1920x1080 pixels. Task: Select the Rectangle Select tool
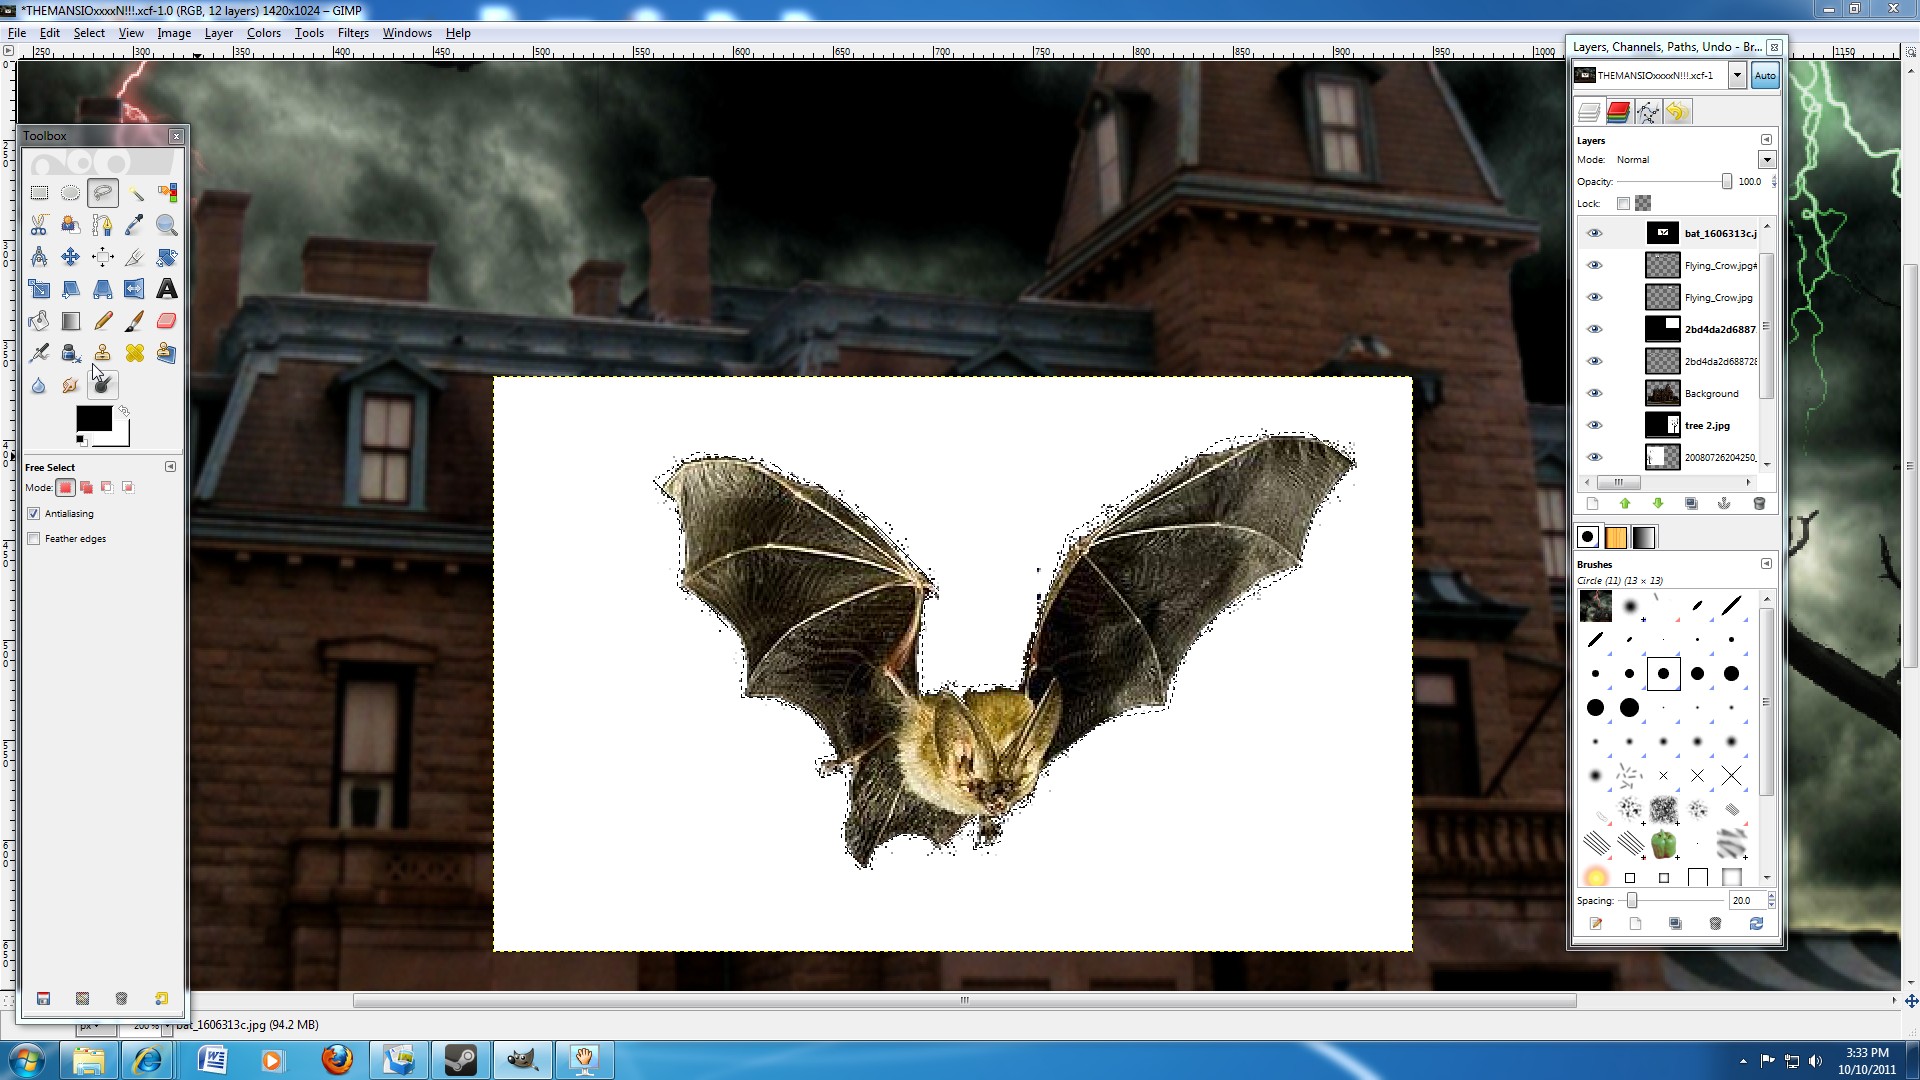coord(39,193)
